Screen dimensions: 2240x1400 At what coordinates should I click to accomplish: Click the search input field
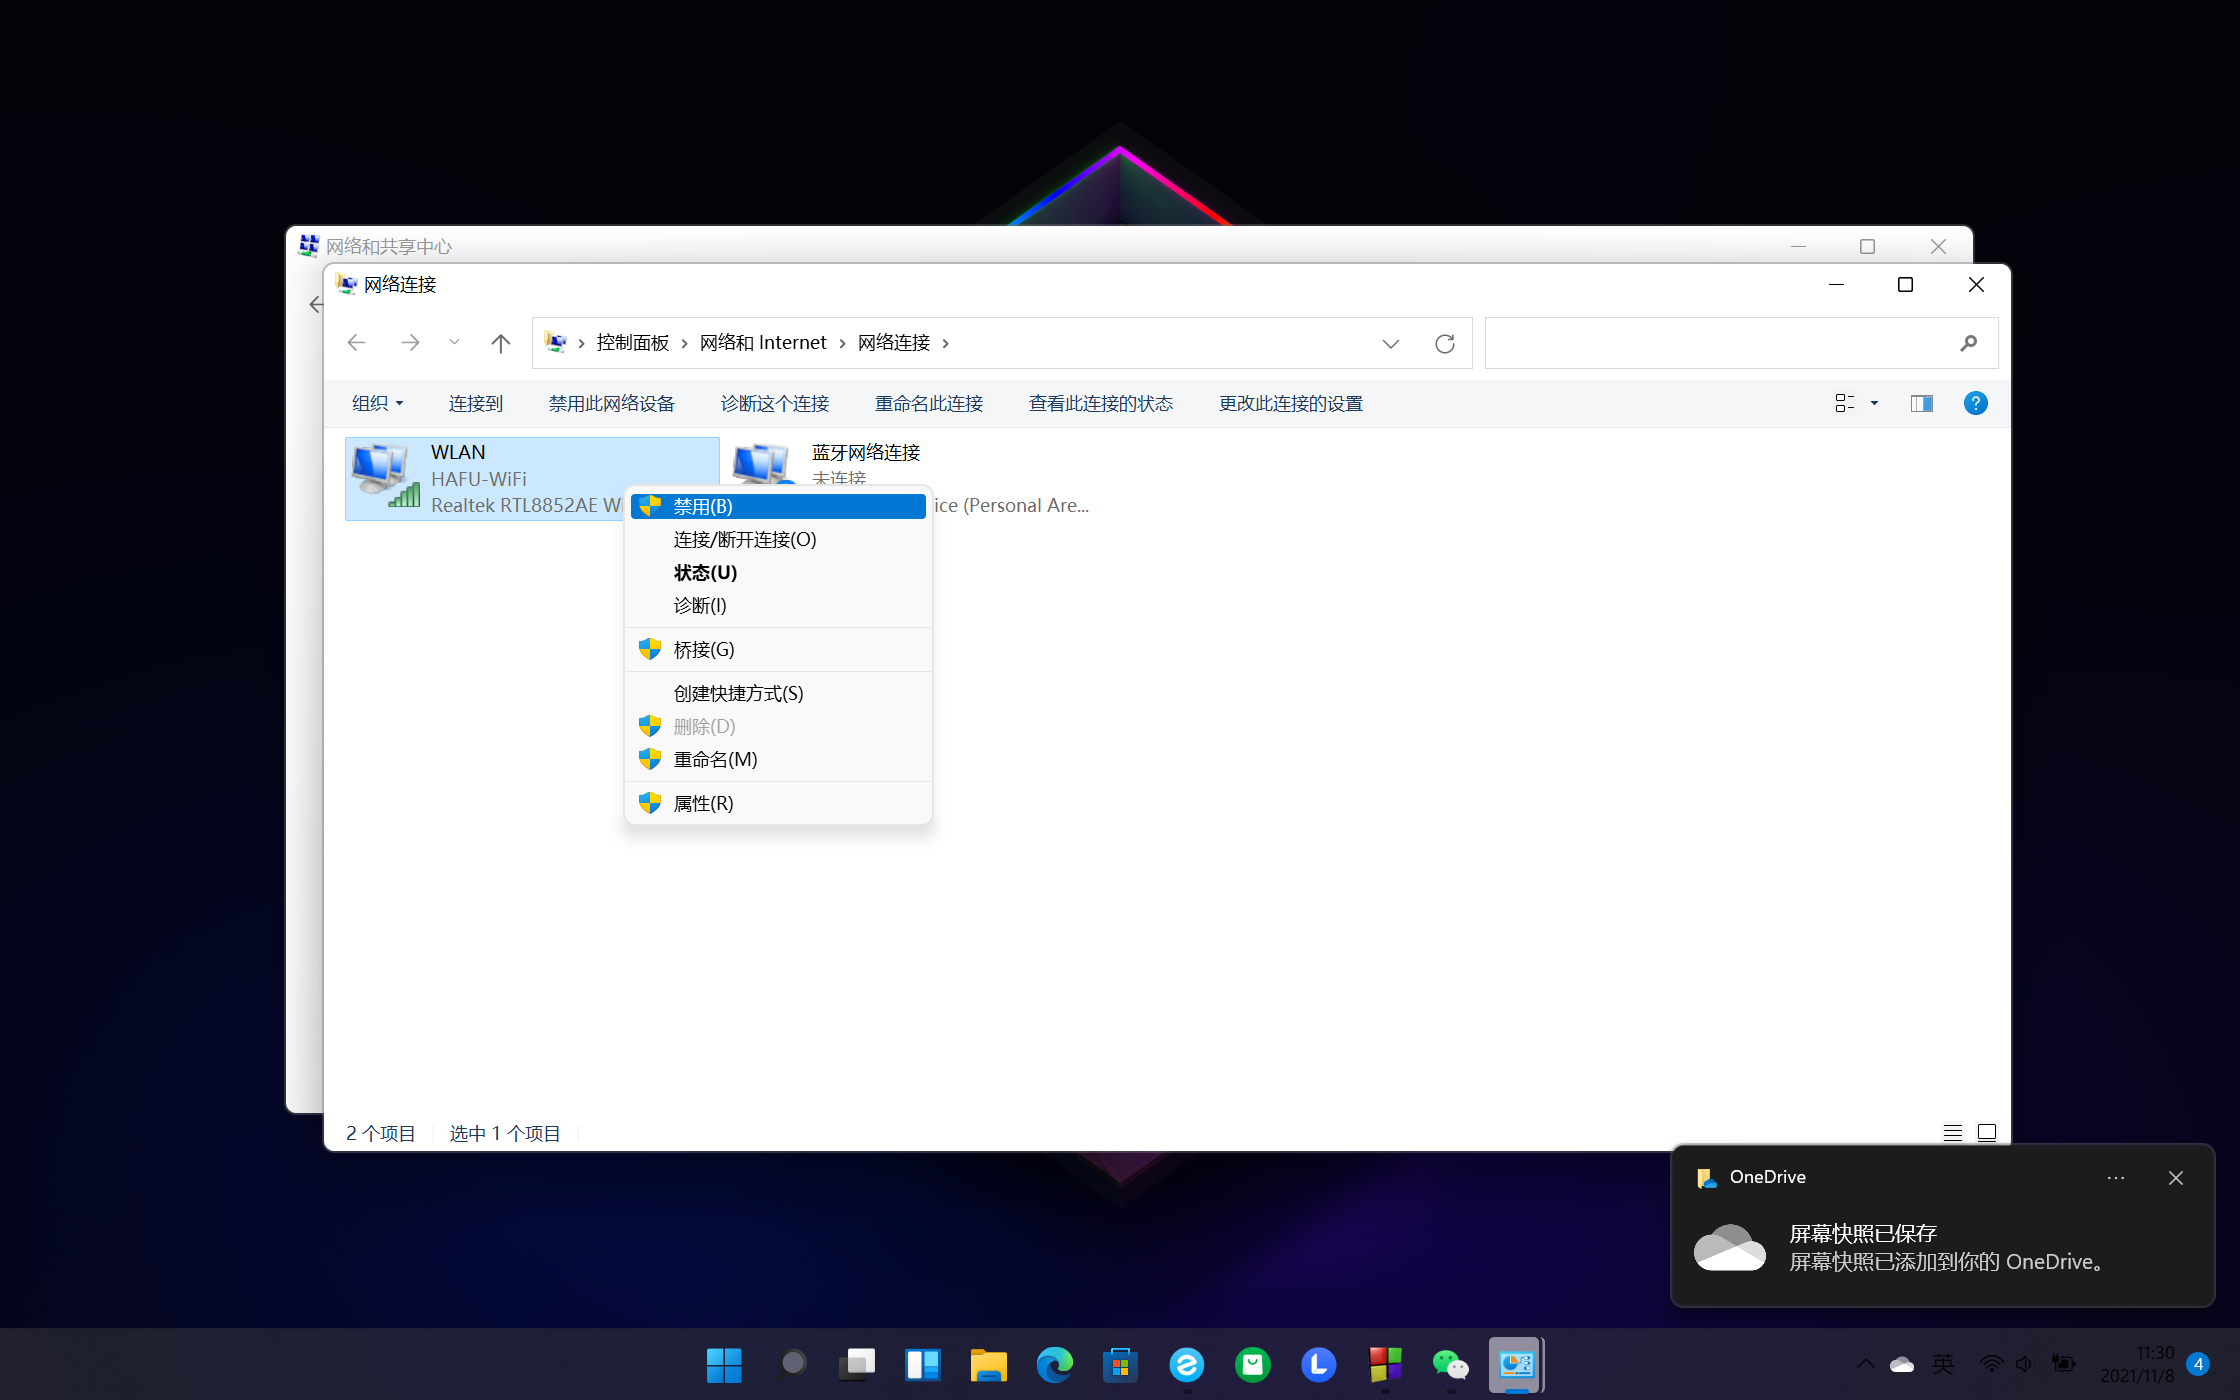click(1720, 343)
